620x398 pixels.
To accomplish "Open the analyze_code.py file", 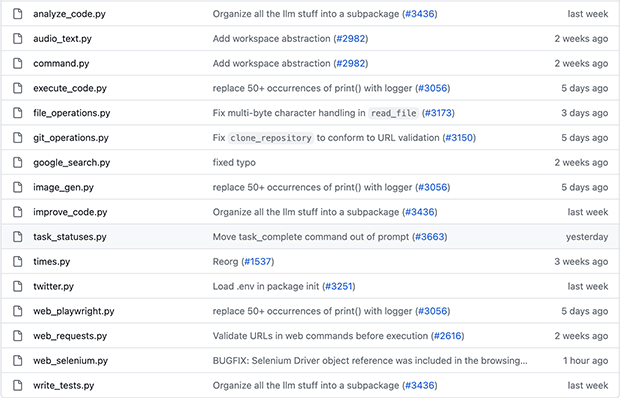I will 69,14.
